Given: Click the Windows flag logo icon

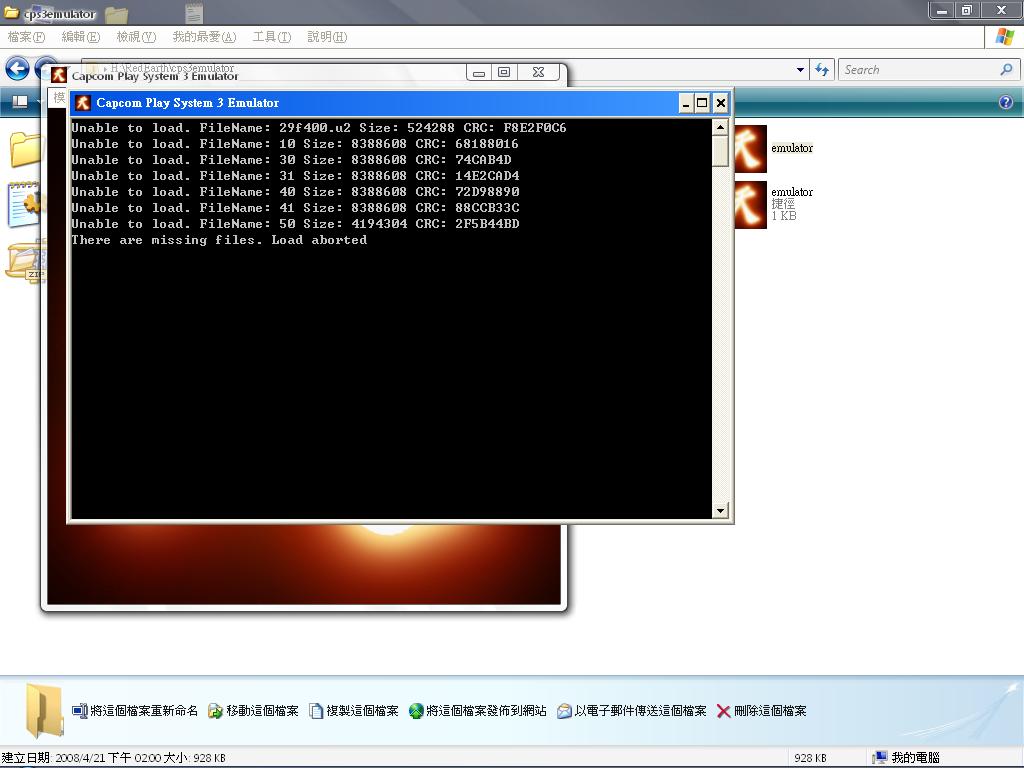Looking at the screenshot, I should tap(1005, 37).
